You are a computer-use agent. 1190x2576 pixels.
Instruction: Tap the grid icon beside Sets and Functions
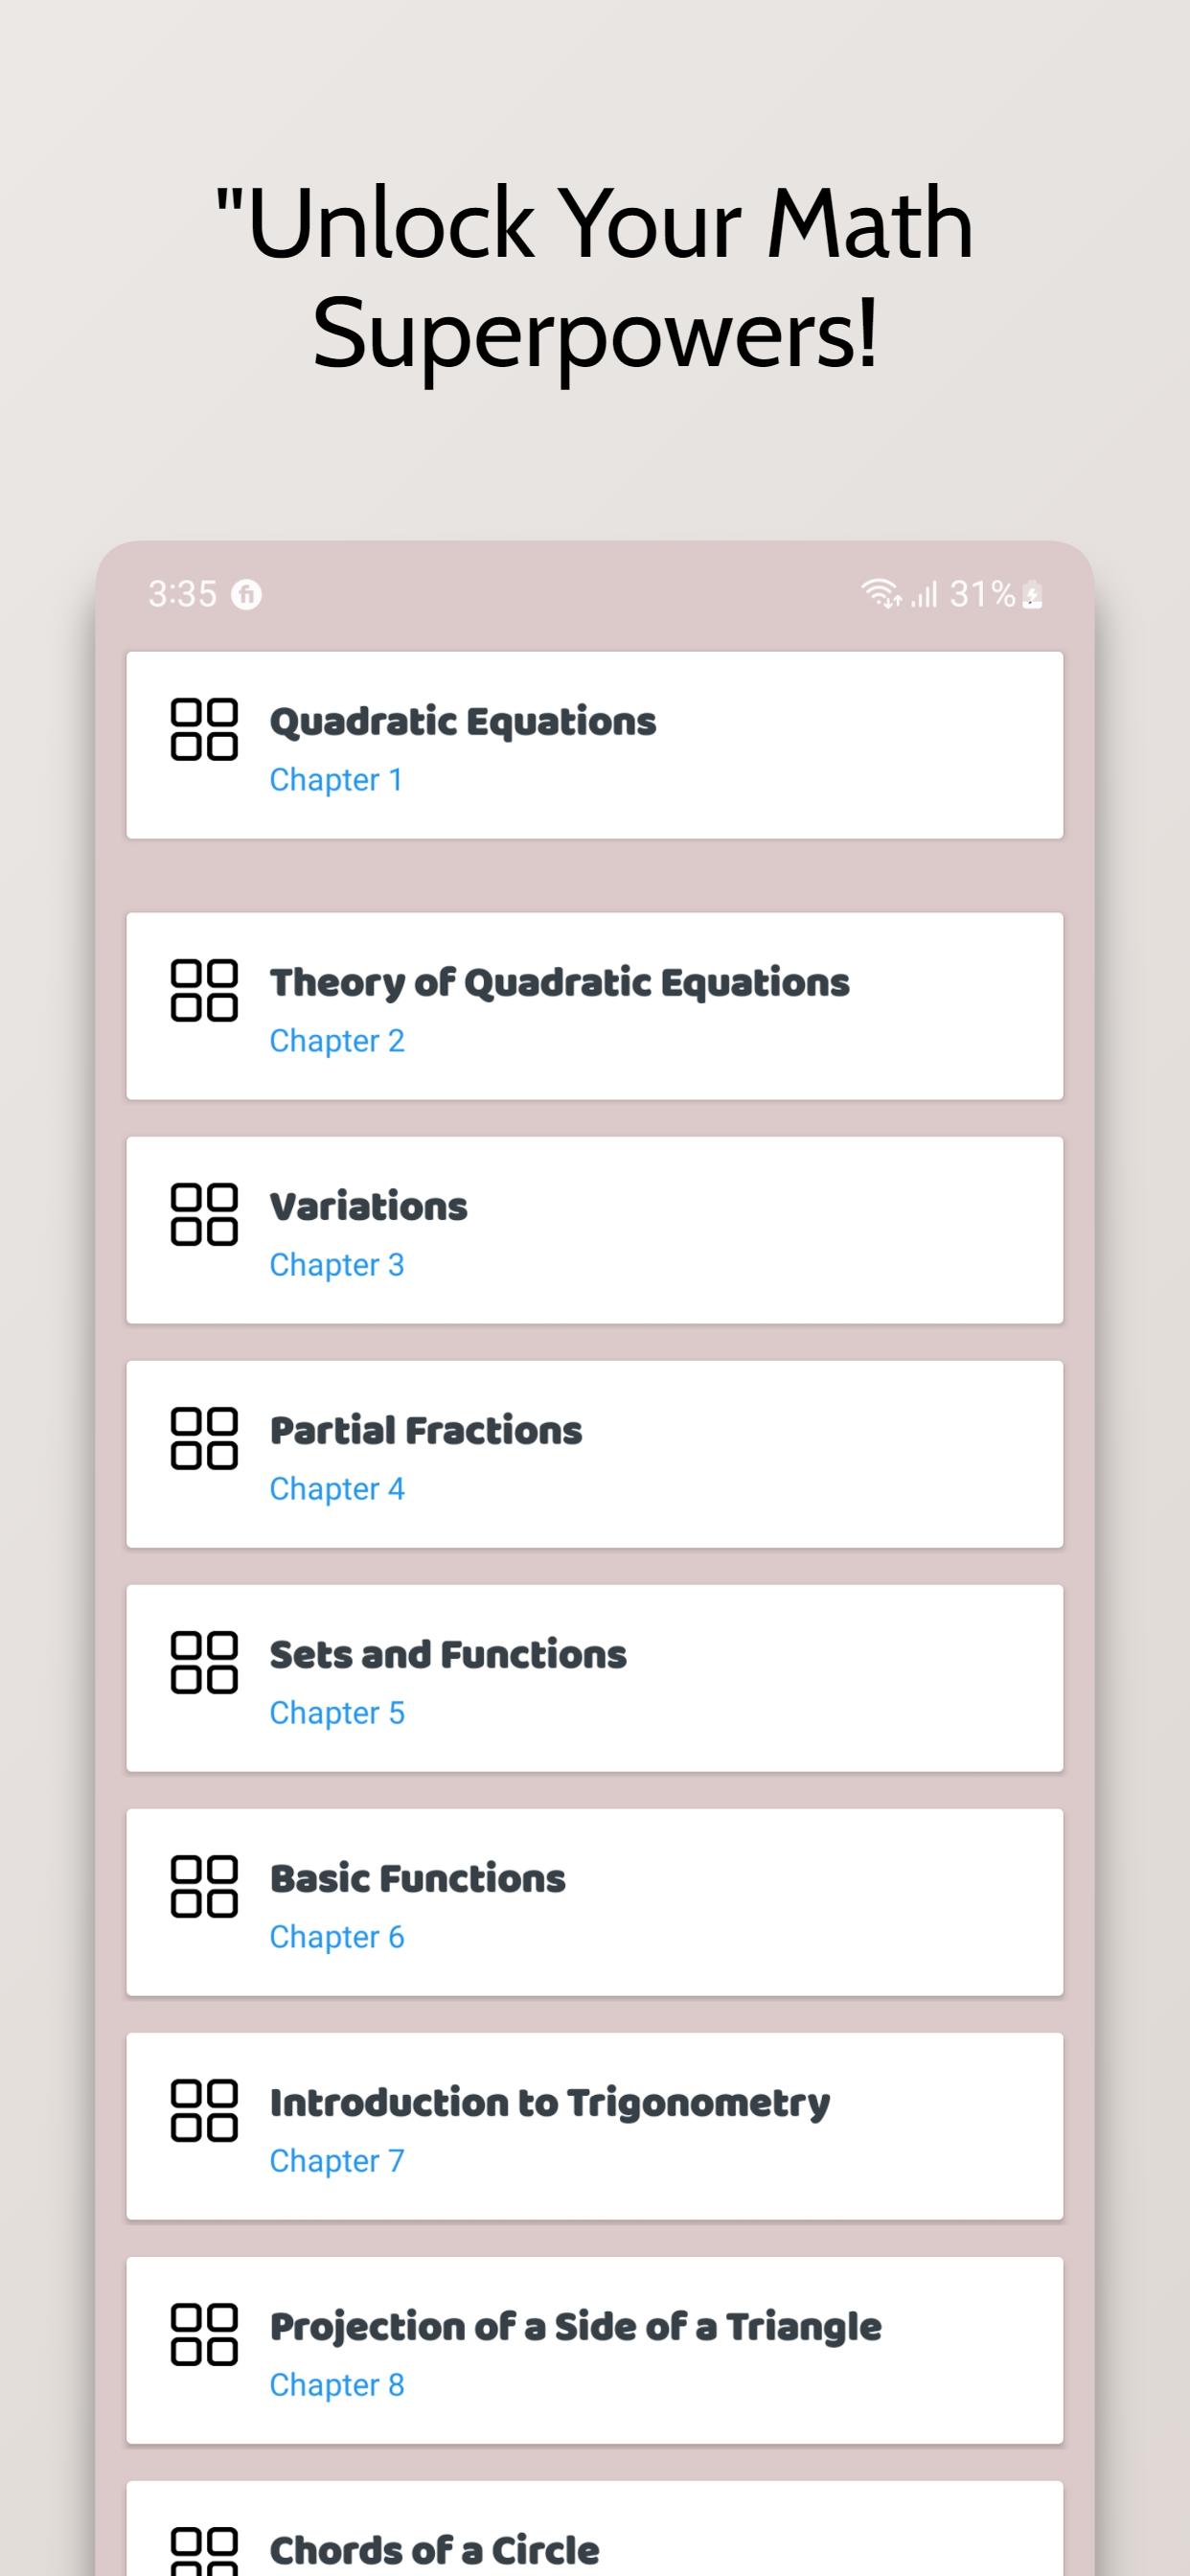pos(204,1663)
